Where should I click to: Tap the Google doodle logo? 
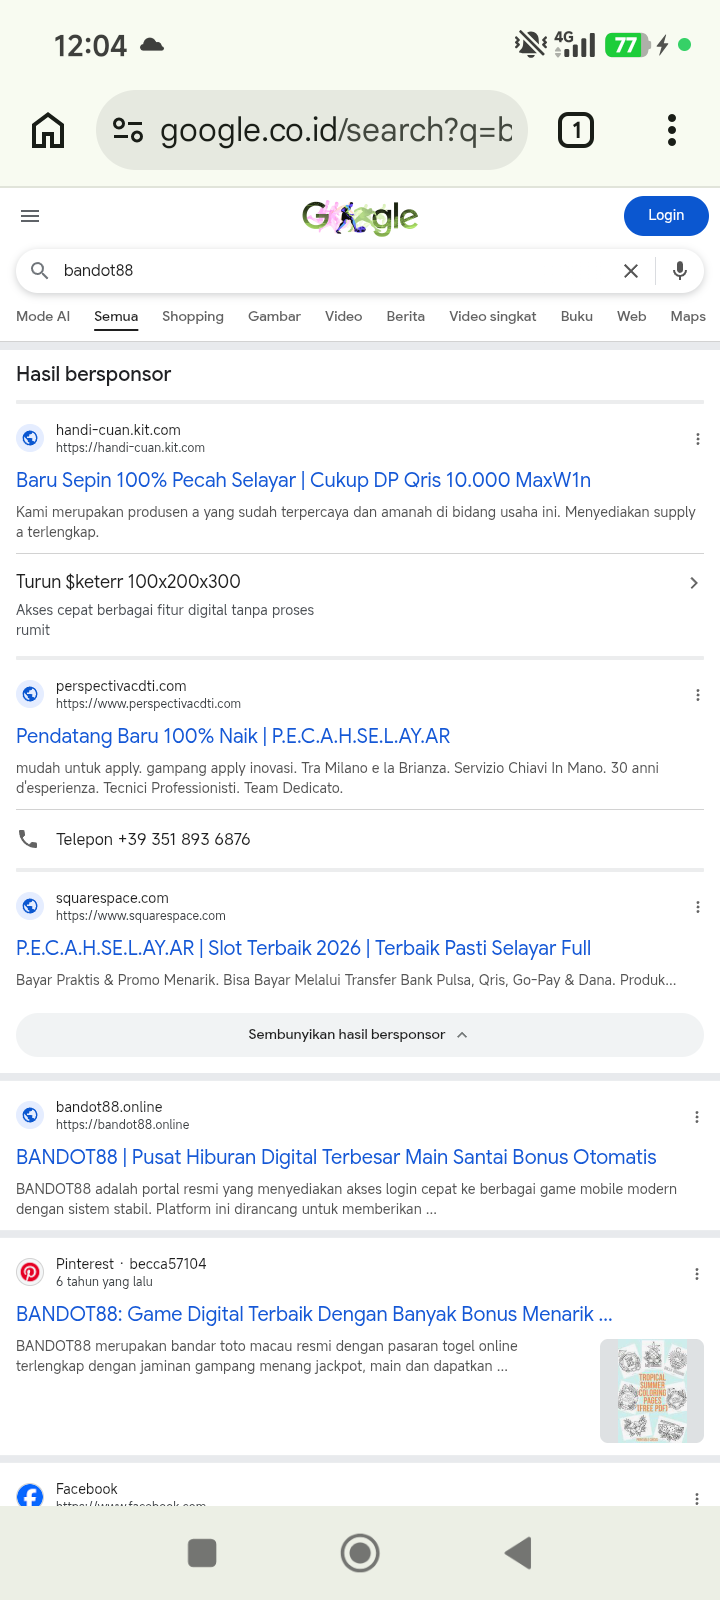(360, 216)
